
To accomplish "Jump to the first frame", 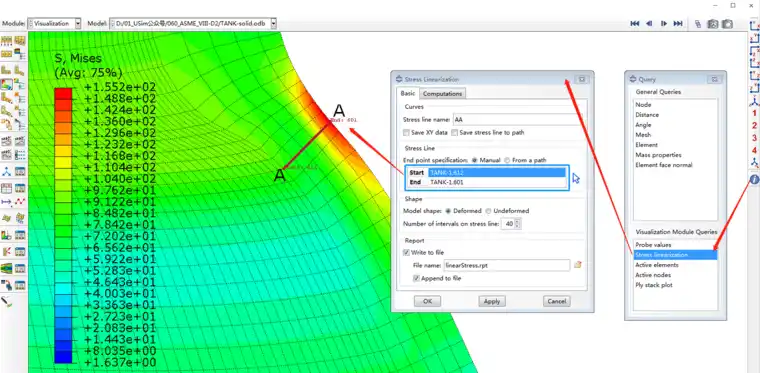I will coord(634,23).
